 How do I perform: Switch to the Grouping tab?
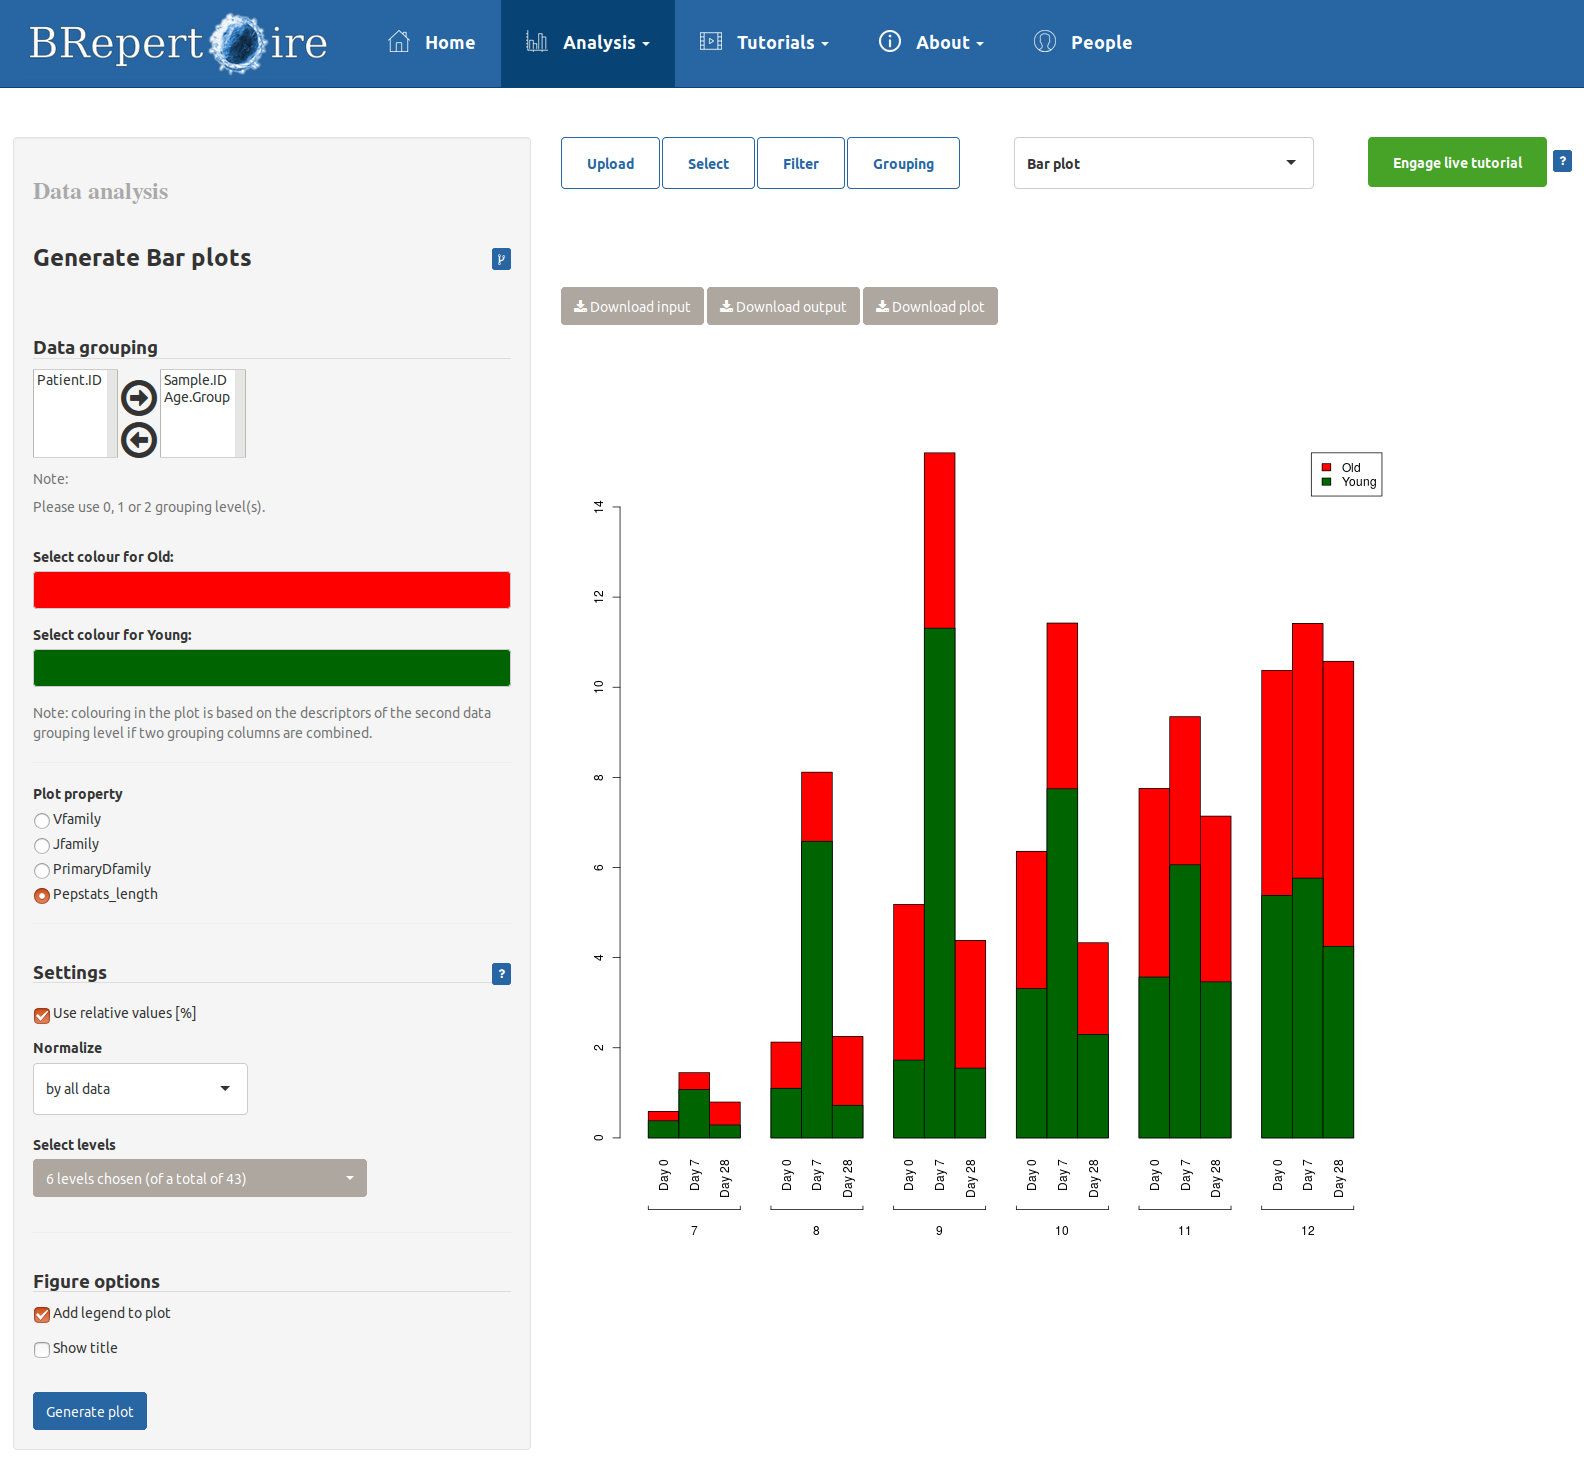pyautogui.click(x=903, y=163)
